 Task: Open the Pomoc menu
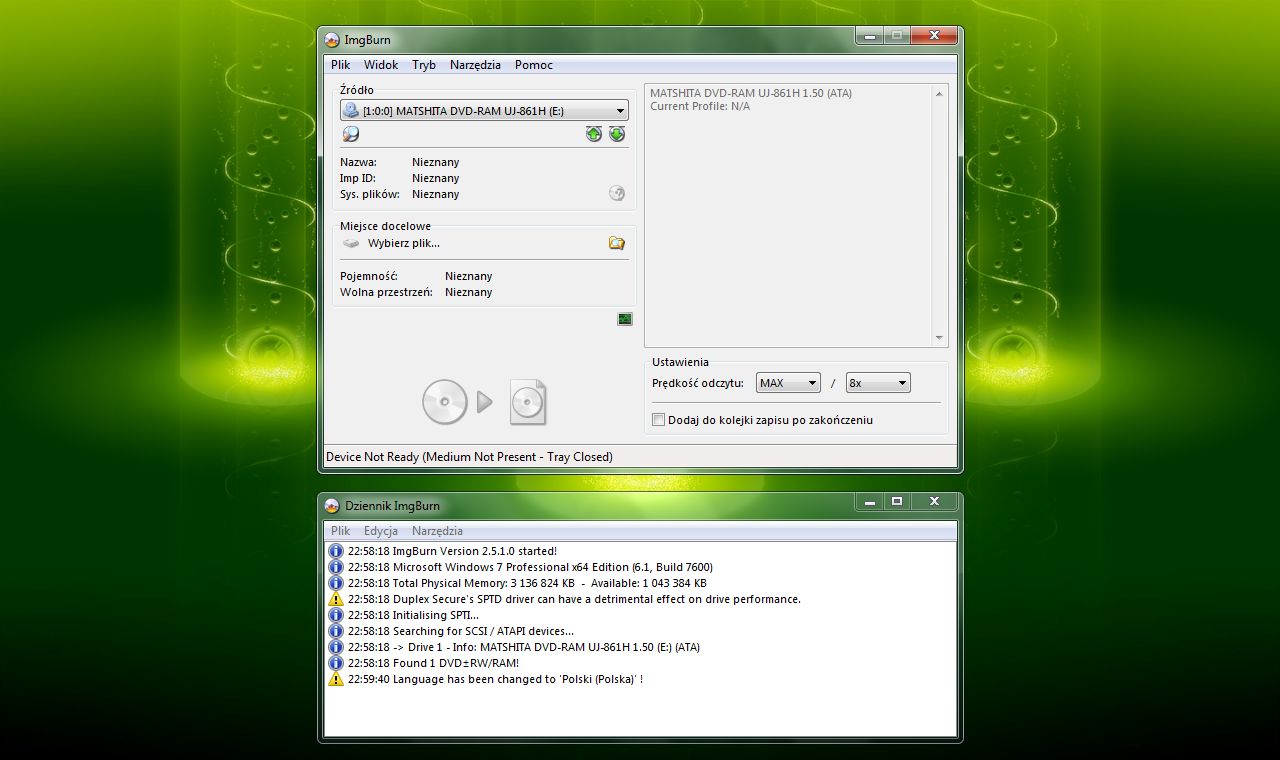(x=534, y=65)
